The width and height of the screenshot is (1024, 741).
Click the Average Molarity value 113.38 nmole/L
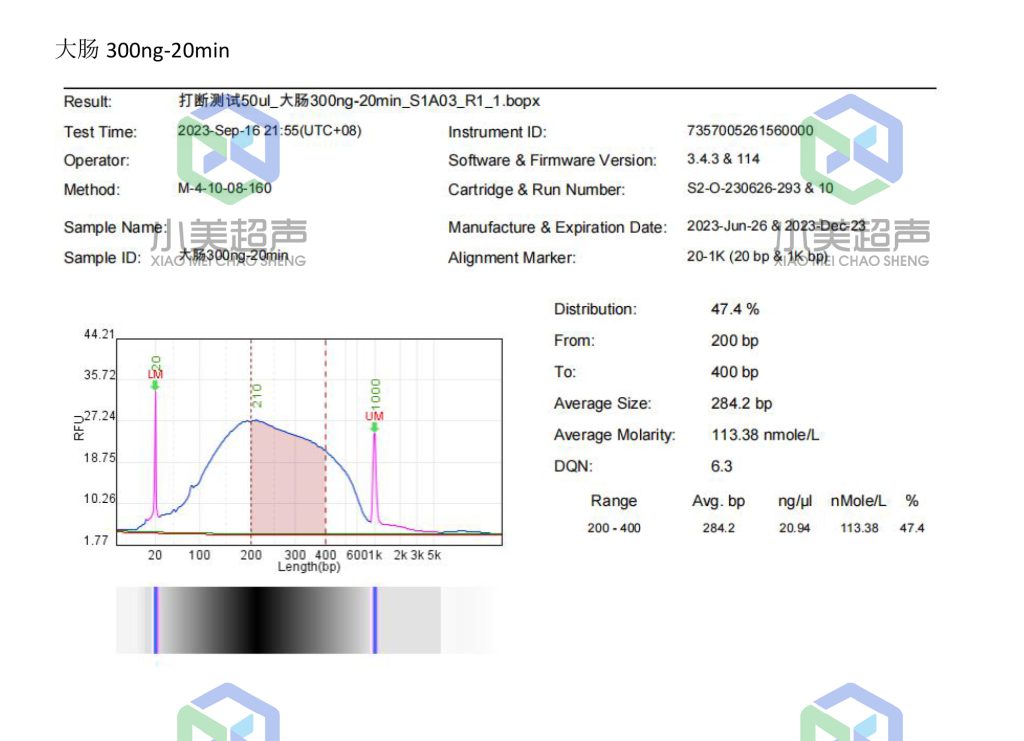click(x=765, y=435)
